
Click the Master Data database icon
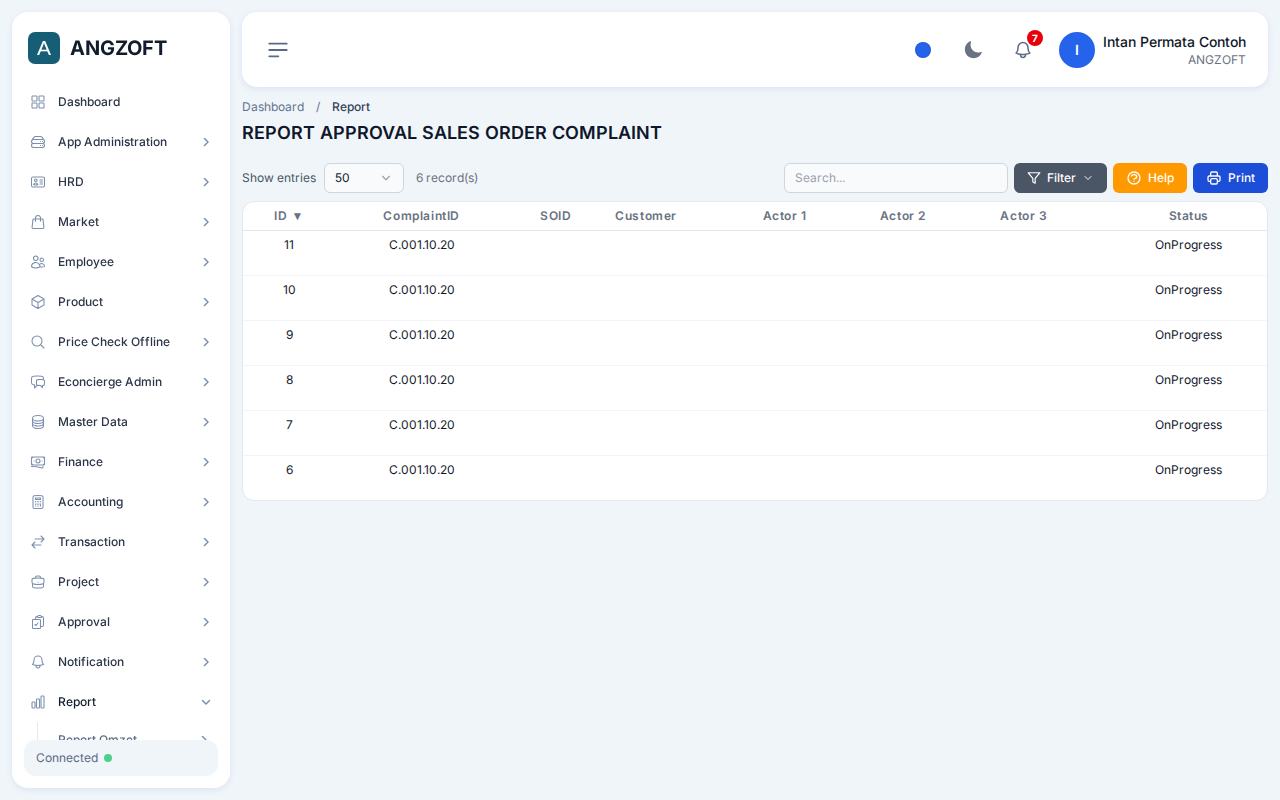click(x=38, y=422)
